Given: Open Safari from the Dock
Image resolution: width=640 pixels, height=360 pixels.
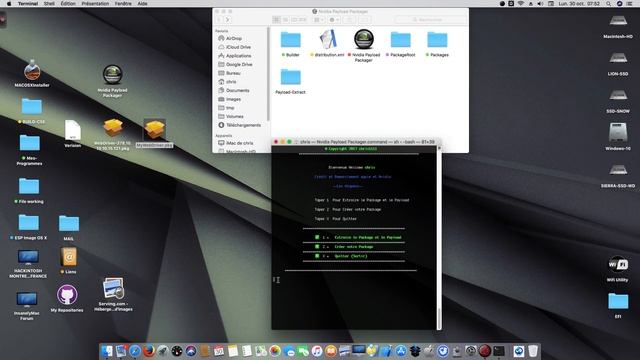Looking at the screenshot, I should pos(135,351).
